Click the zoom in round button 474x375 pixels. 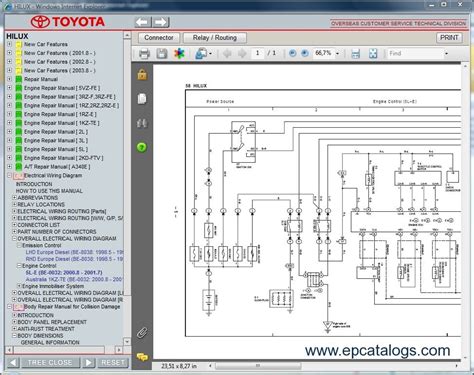pyautogui.click(x=305, y=53)
